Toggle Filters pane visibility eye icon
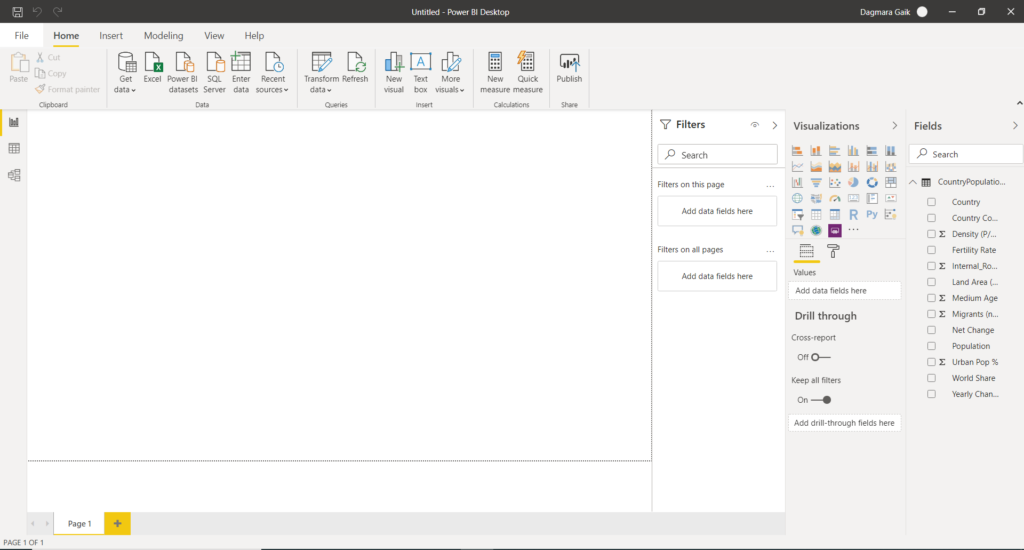The image size is (1024, 550). pyautogui.click(x=754, y=125)
